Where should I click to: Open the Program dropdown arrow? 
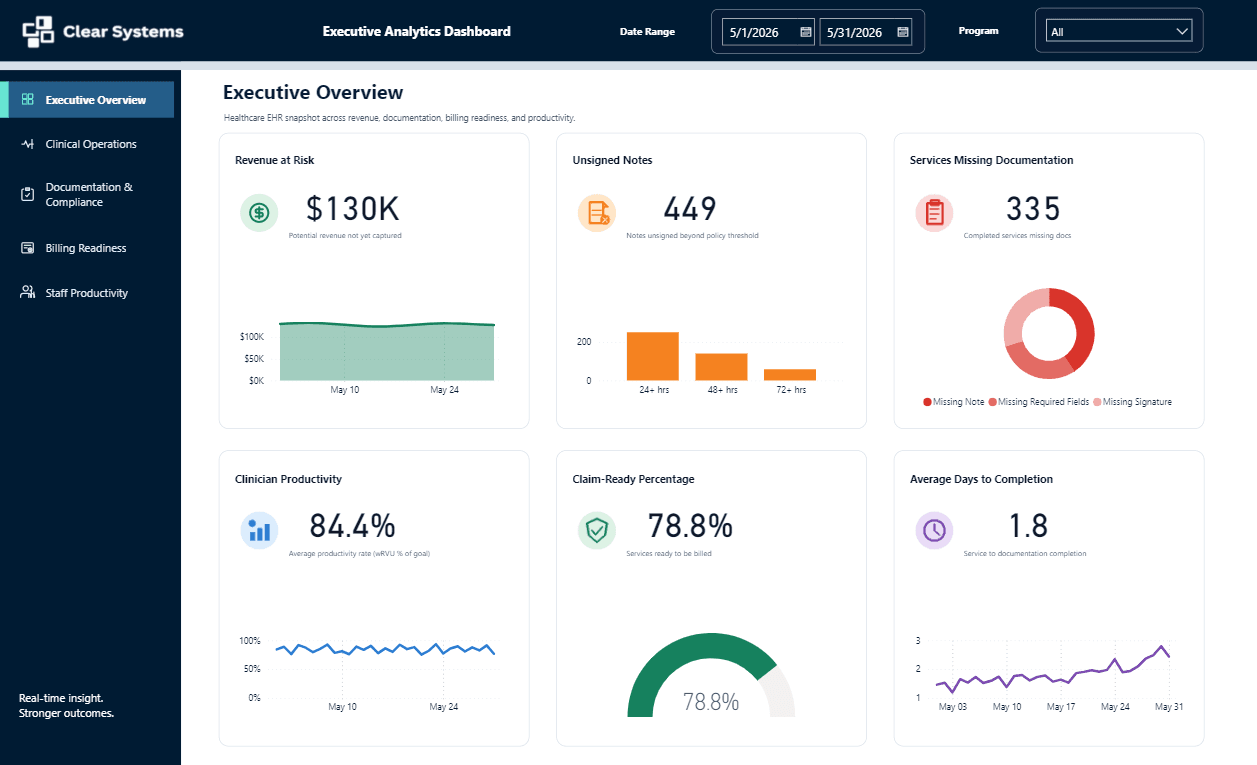click(1183, 32)
